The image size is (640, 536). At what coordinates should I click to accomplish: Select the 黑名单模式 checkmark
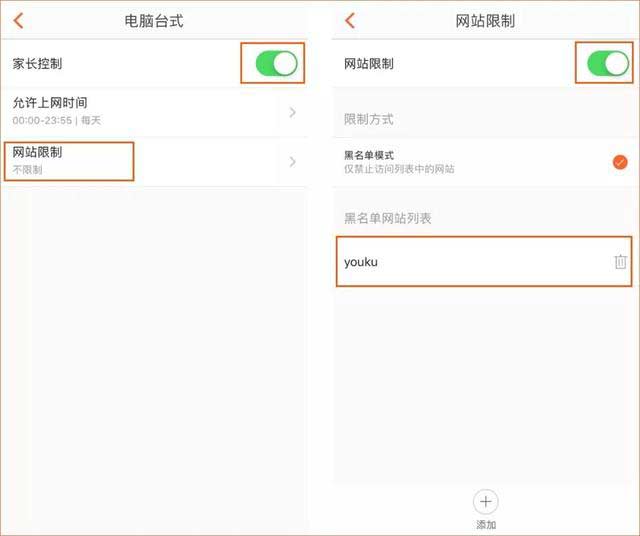pyautogui.click(x=620, y=162)
